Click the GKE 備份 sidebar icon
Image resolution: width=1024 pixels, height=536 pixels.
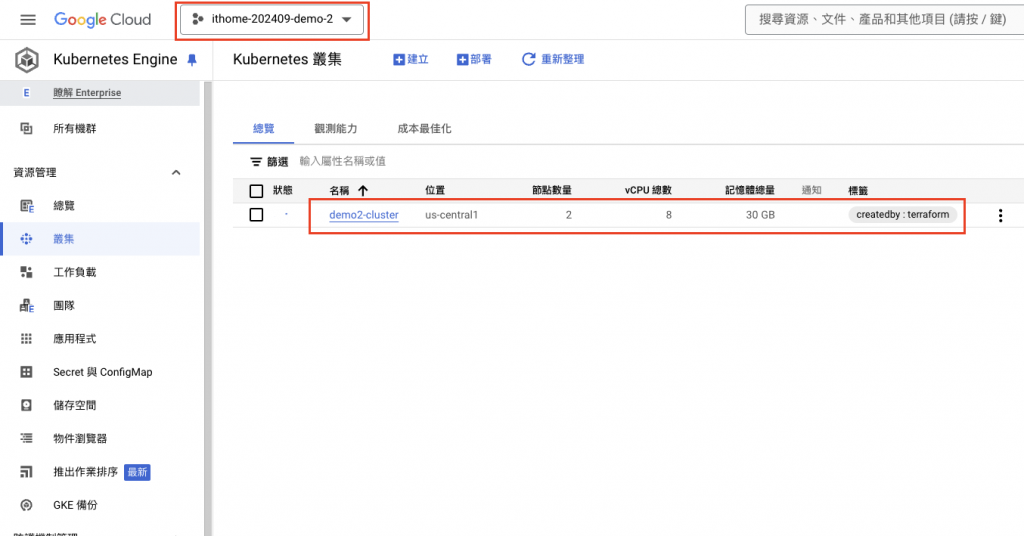point(26,505)
